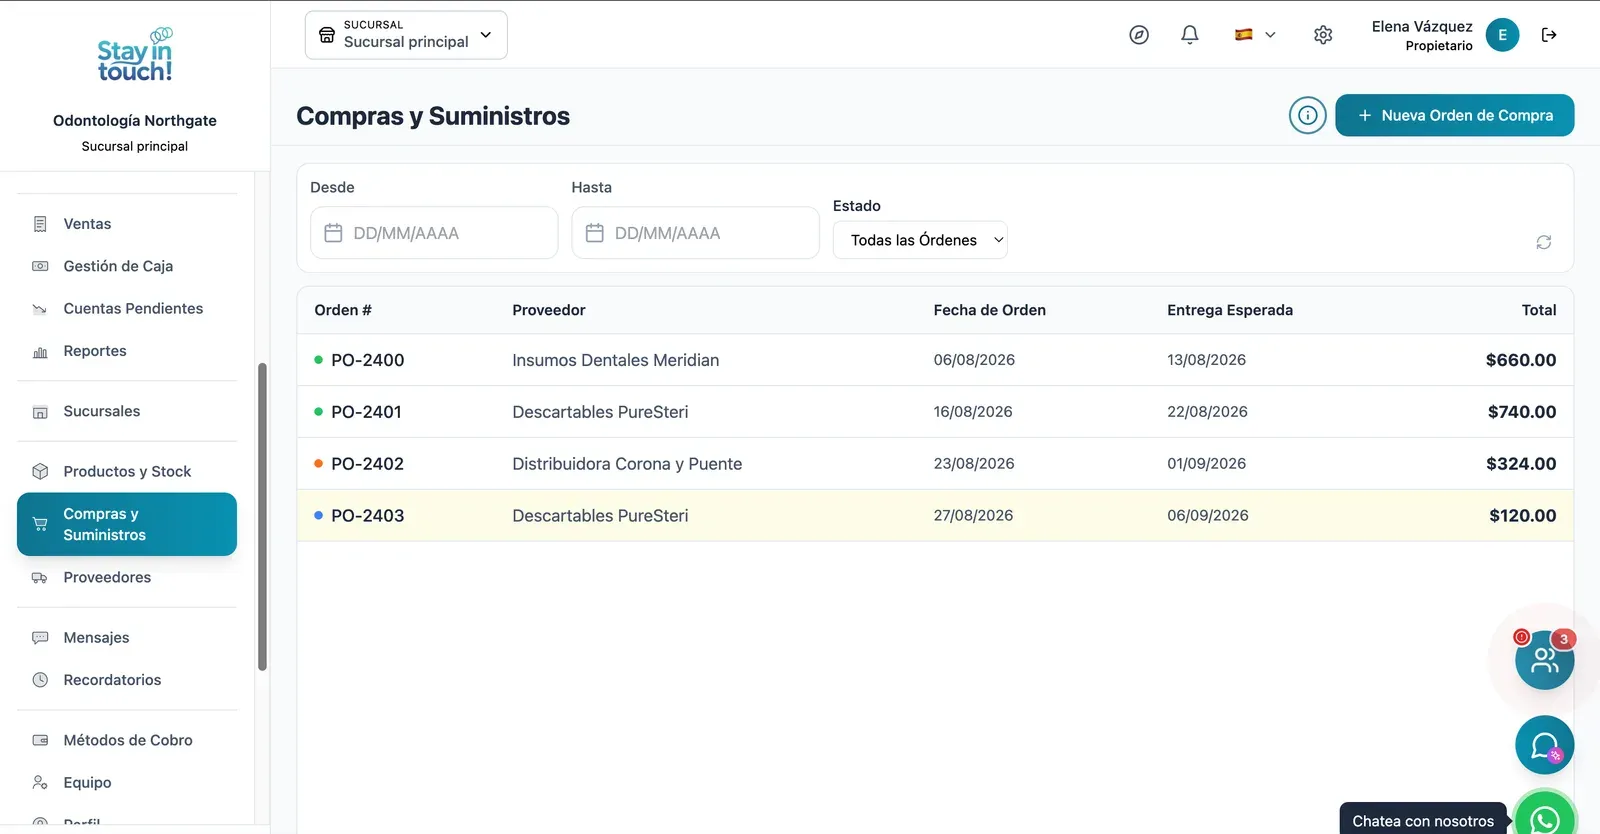This screenshot has width=1600, height=834.
Task: Click supplier Distribuidora Corona y Puente
Action: pos(627,464)
